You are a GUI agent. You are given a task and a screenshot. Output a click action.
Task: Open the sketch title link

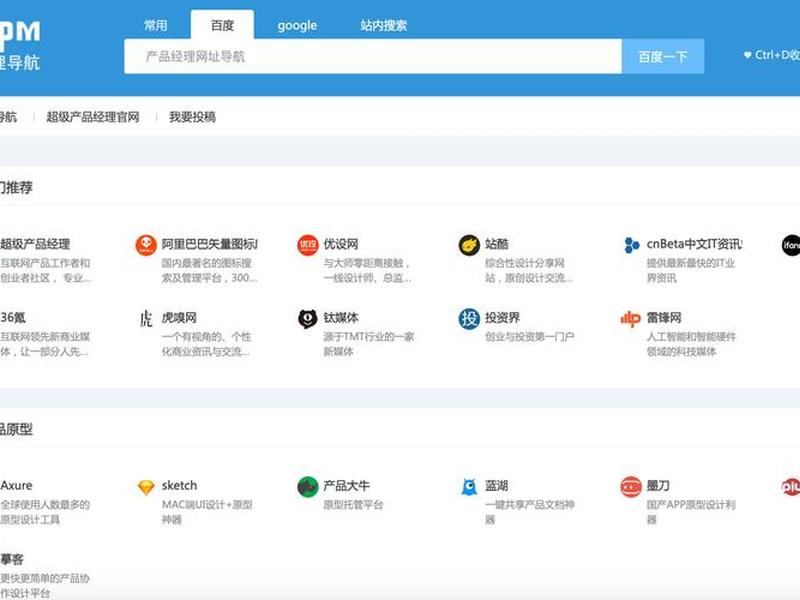pos(179,485)
